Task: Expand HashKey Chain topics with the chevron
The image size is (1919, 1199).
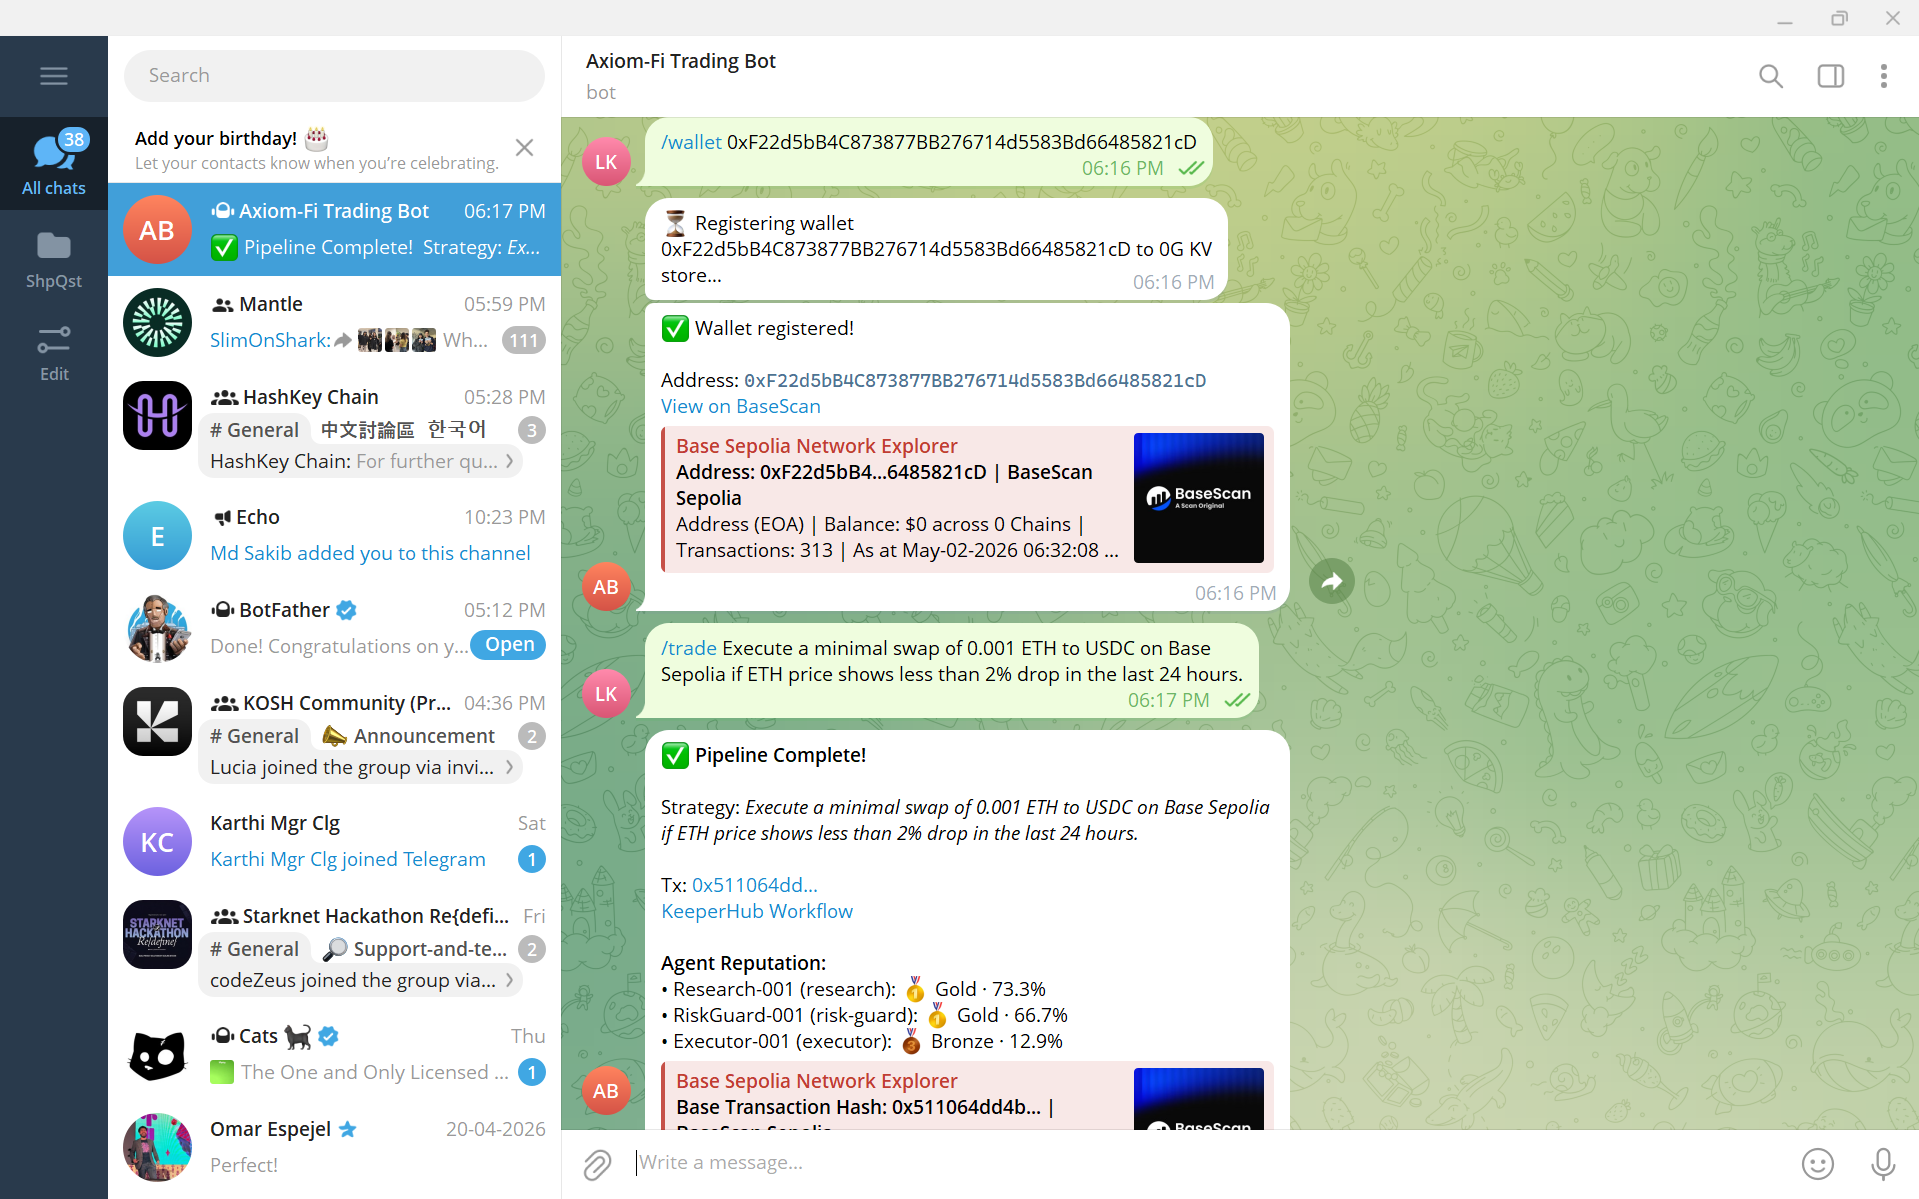Action: click(x=510, y=461)
